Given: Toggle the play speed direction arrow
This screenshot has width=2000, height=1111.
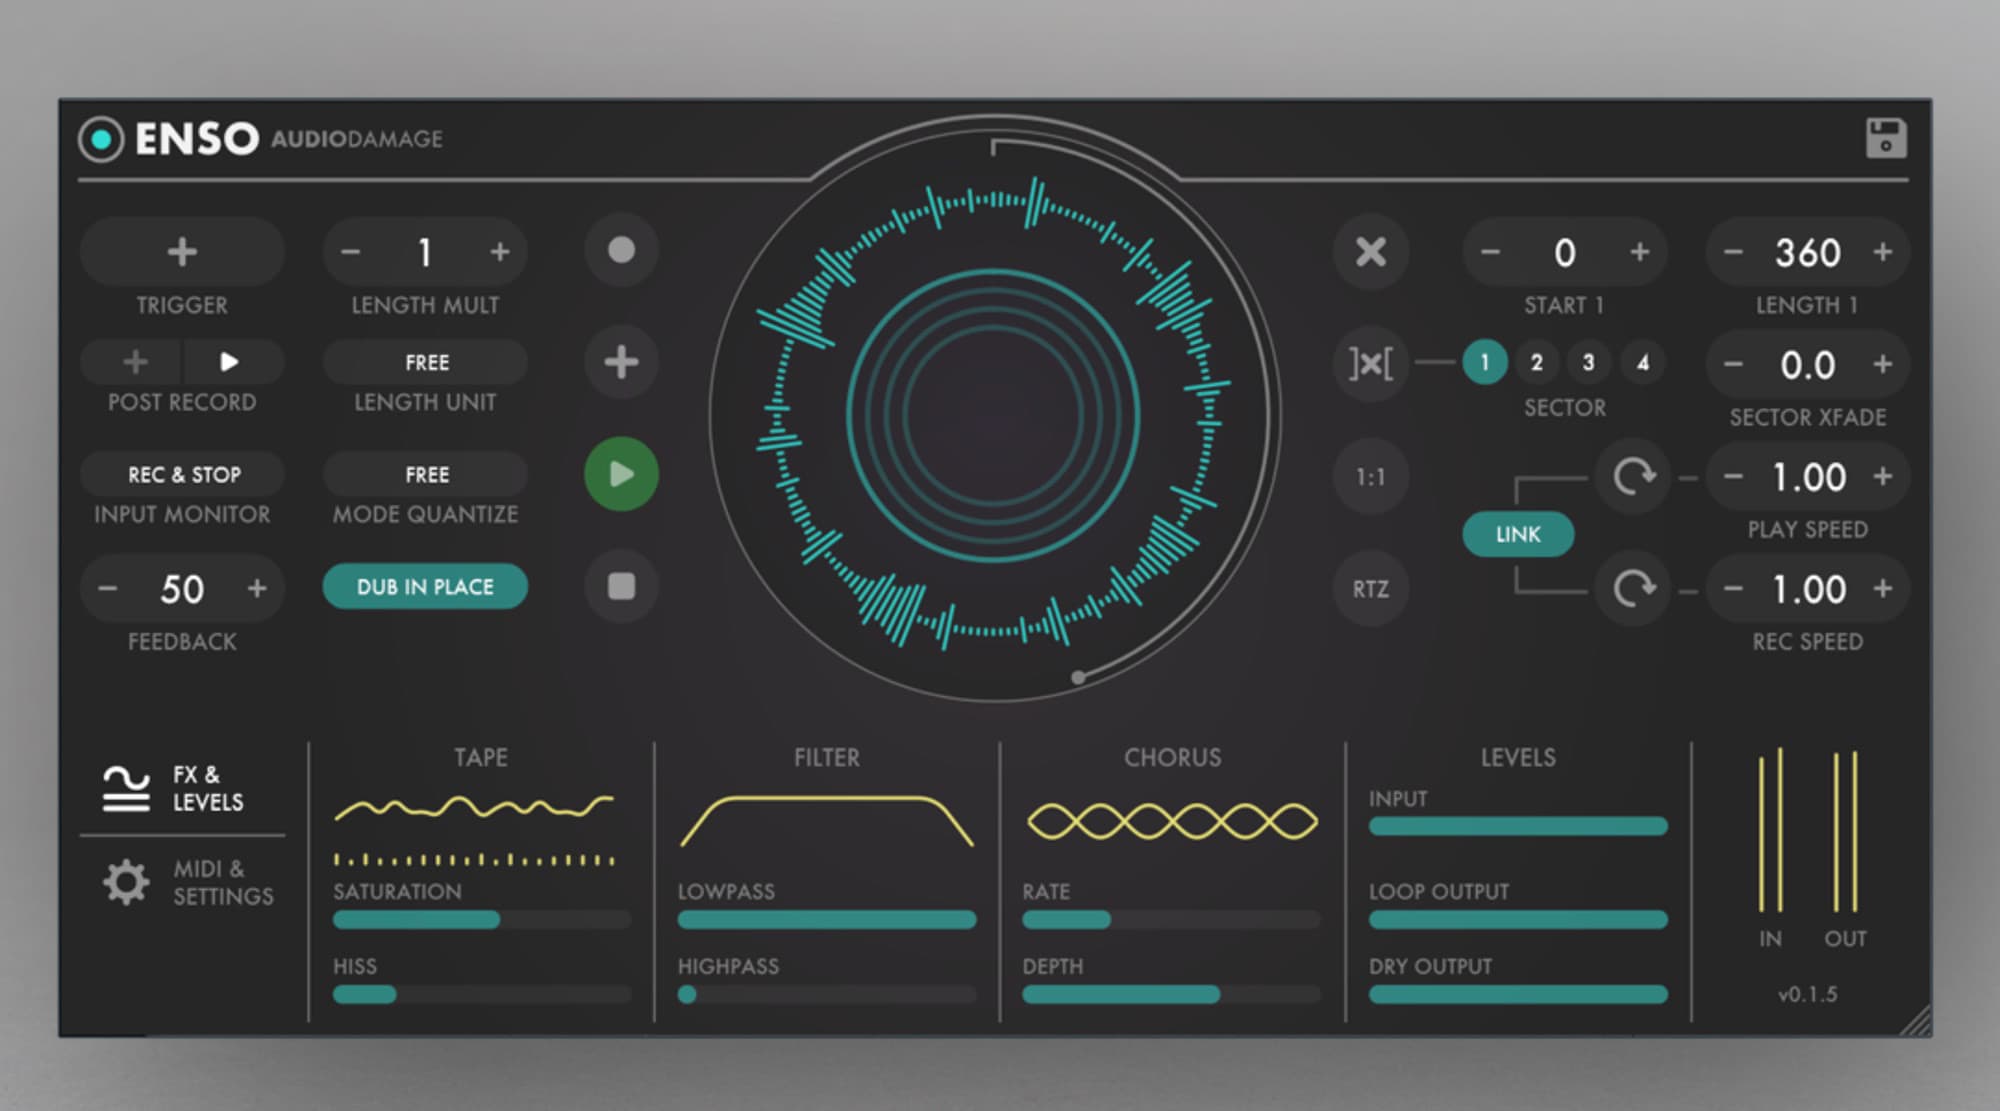Looking at the screenshot, I should click(x=1633, y=476).
